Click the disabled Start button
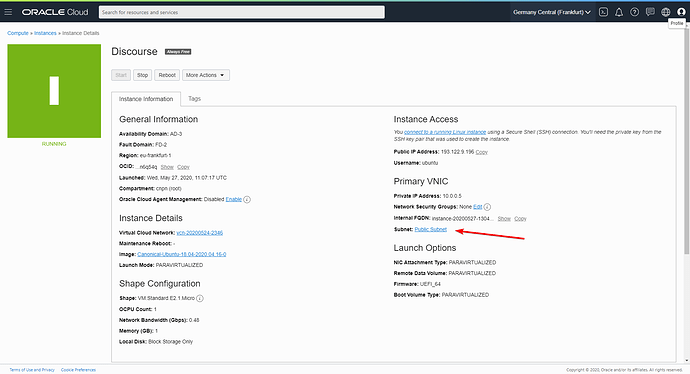This screenshot has width=690, height=374. pos(121,75)
